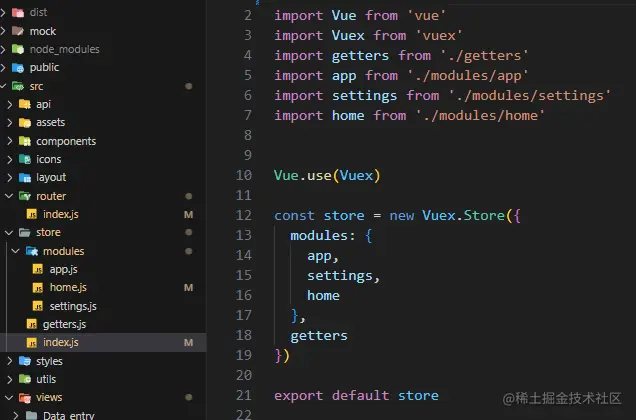This screenshot has height=420, width=636.
Task: Click 'Vuex.Store' on line 12
Action: [463, 215]
